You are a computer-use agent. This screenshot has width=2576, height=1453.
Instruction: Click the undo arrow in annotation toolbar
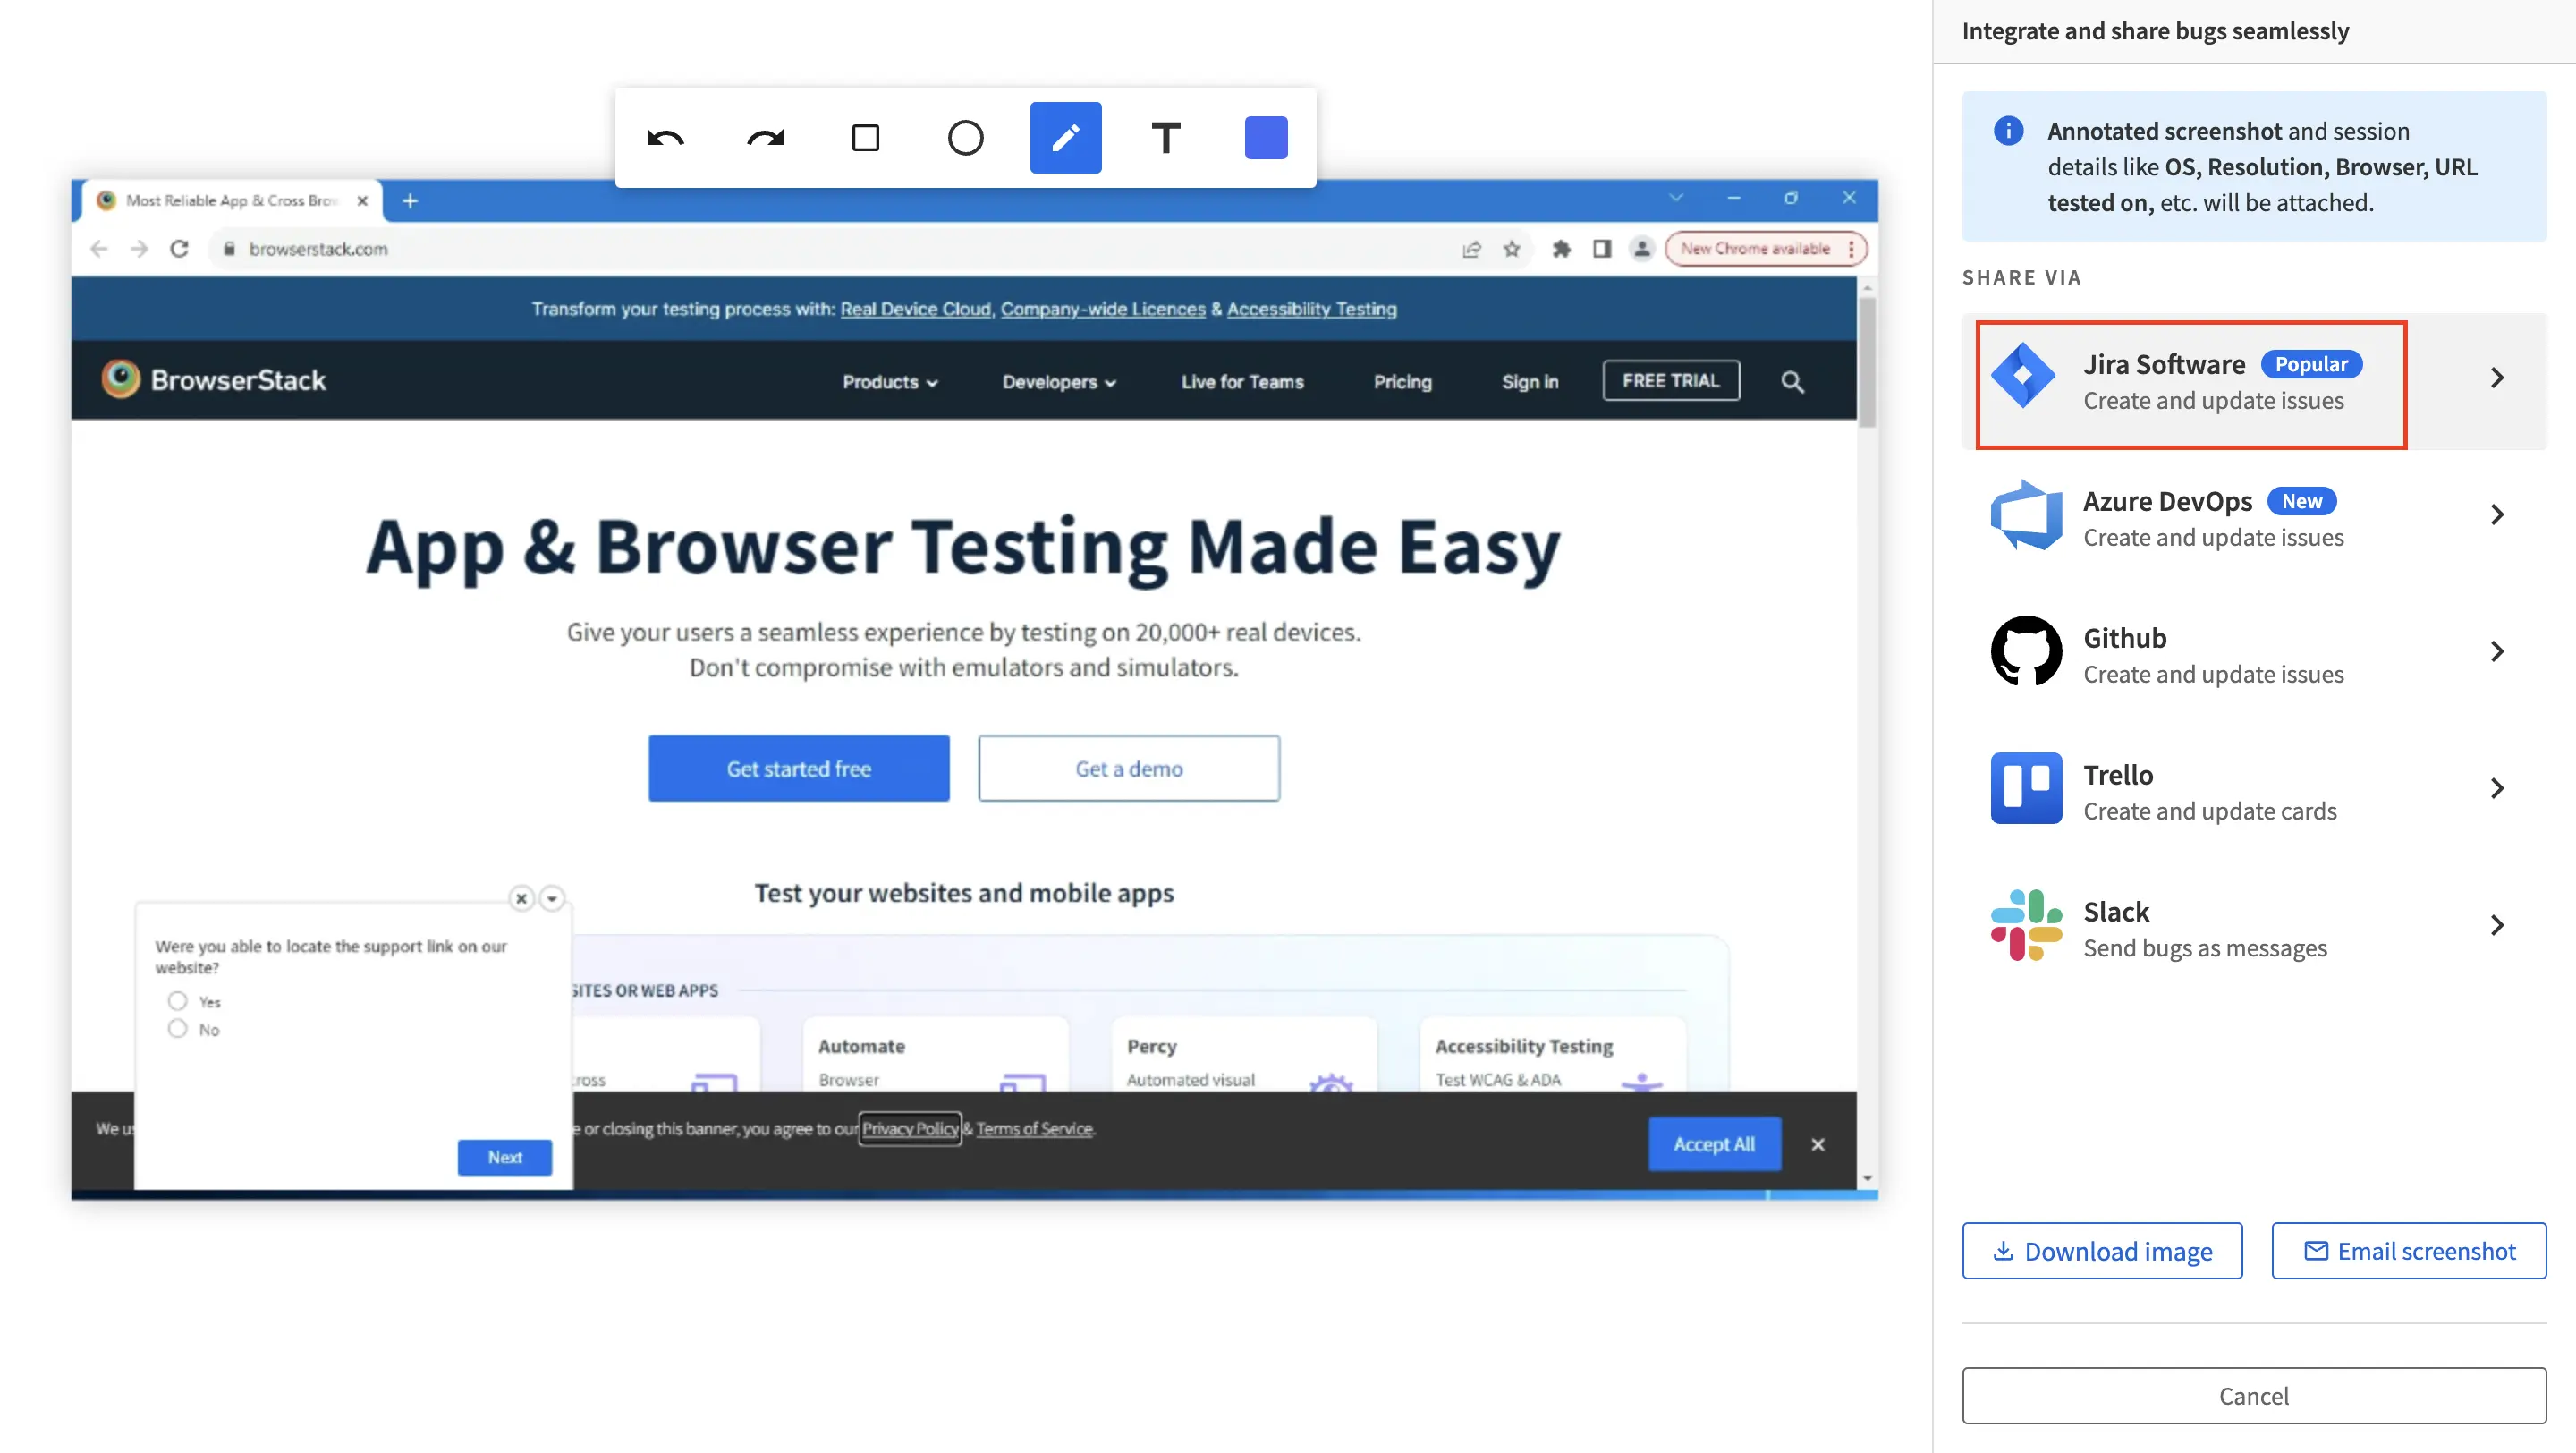pos(665,138)
